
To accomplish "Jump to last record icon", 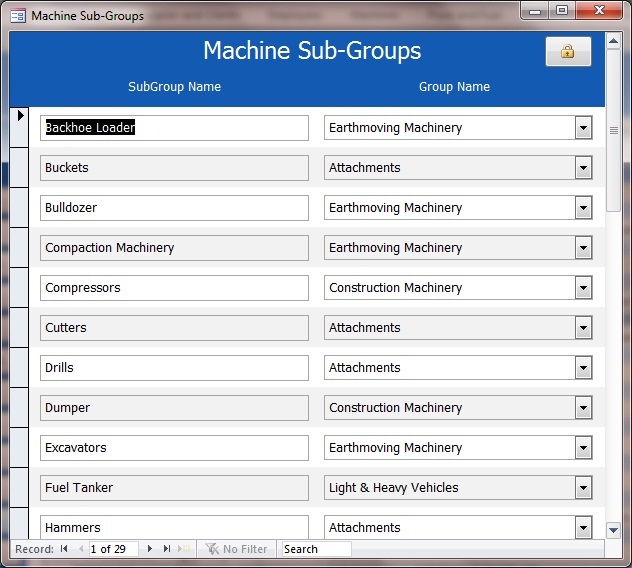I will click(166, 549).
